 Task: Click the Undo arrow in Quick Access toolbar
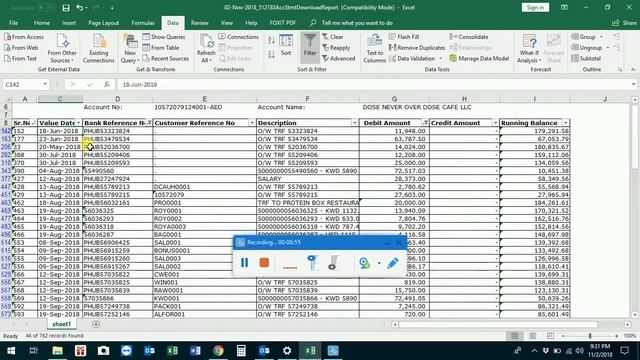pyautogui.click(x=80, y=8)
